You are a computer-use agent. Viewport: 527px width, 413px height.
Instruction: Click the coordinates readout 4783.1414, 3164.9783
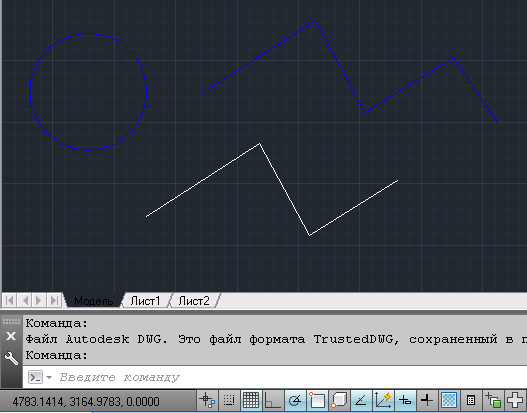(x=86, y=401)
